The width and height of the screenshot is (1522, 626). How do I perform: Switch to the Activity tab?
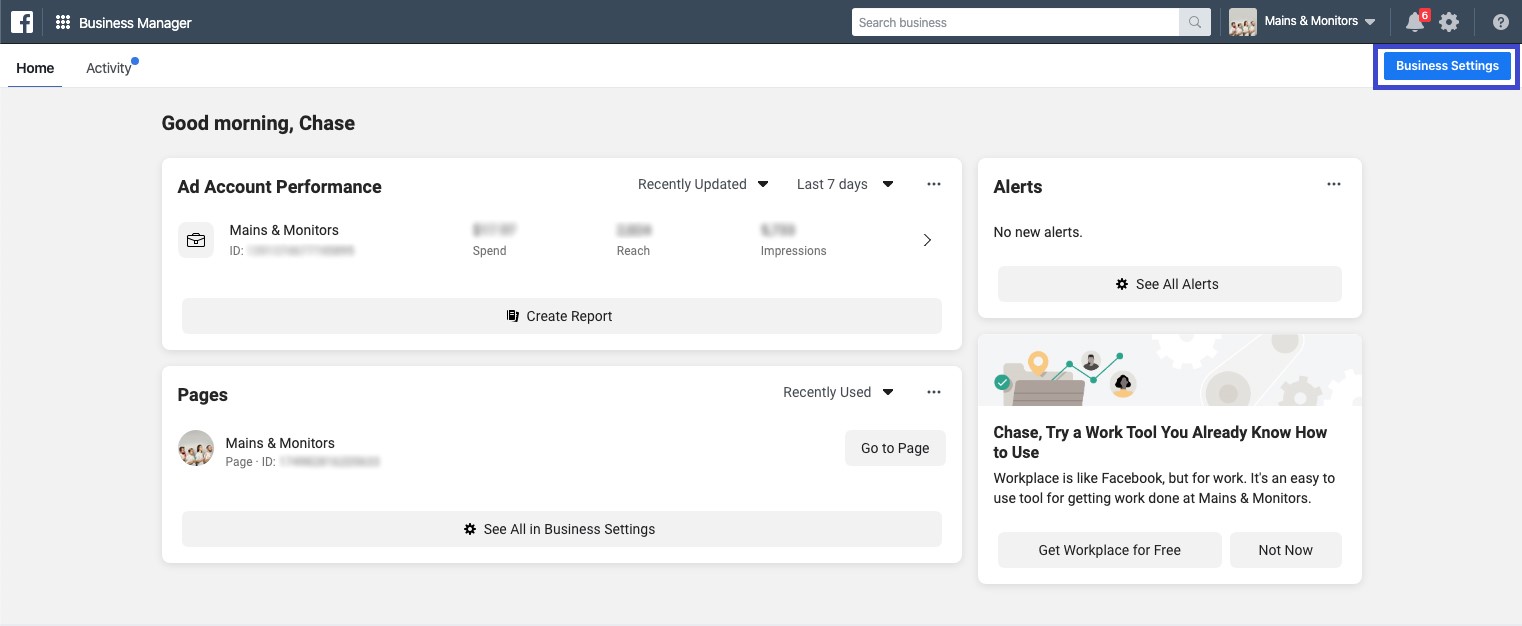pos(109,68)
